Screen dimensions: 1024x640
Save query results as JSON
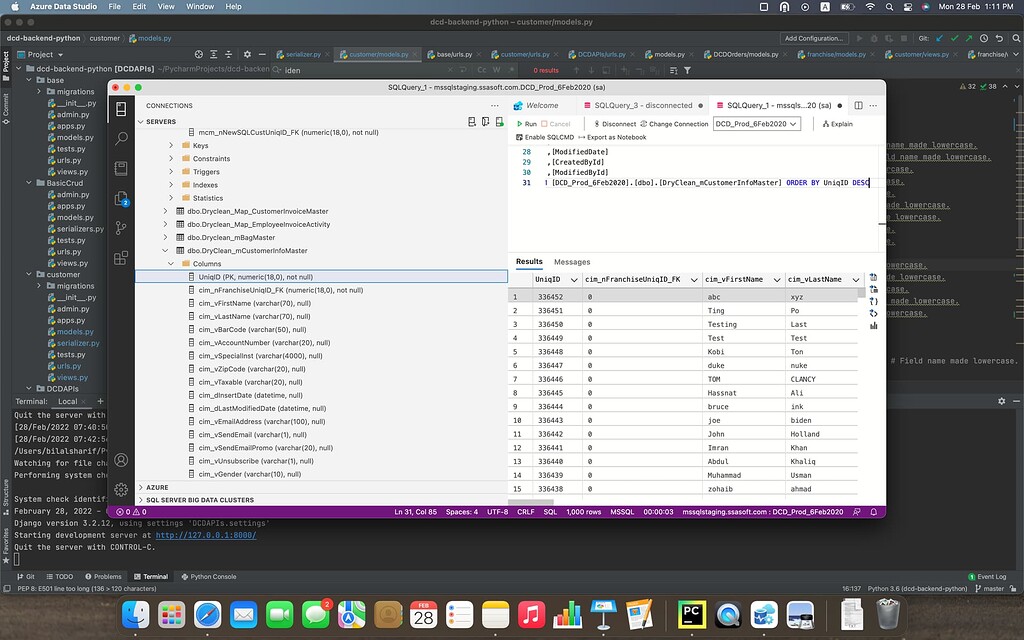[873, 302]
